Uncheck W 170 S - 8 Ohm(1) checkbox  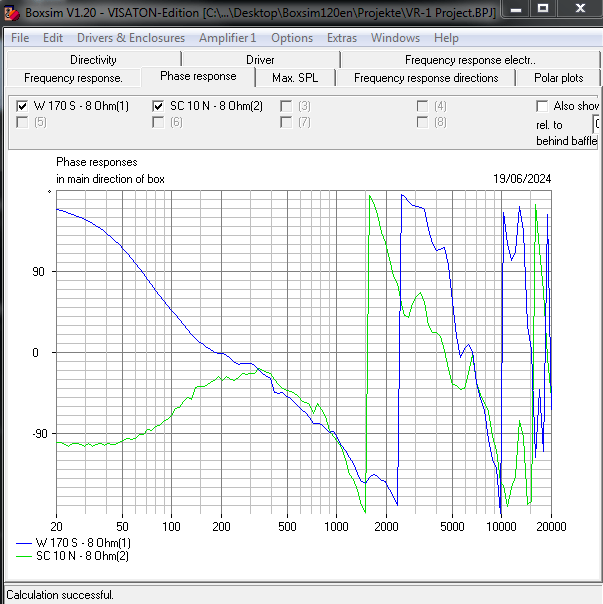coord(22,106)
